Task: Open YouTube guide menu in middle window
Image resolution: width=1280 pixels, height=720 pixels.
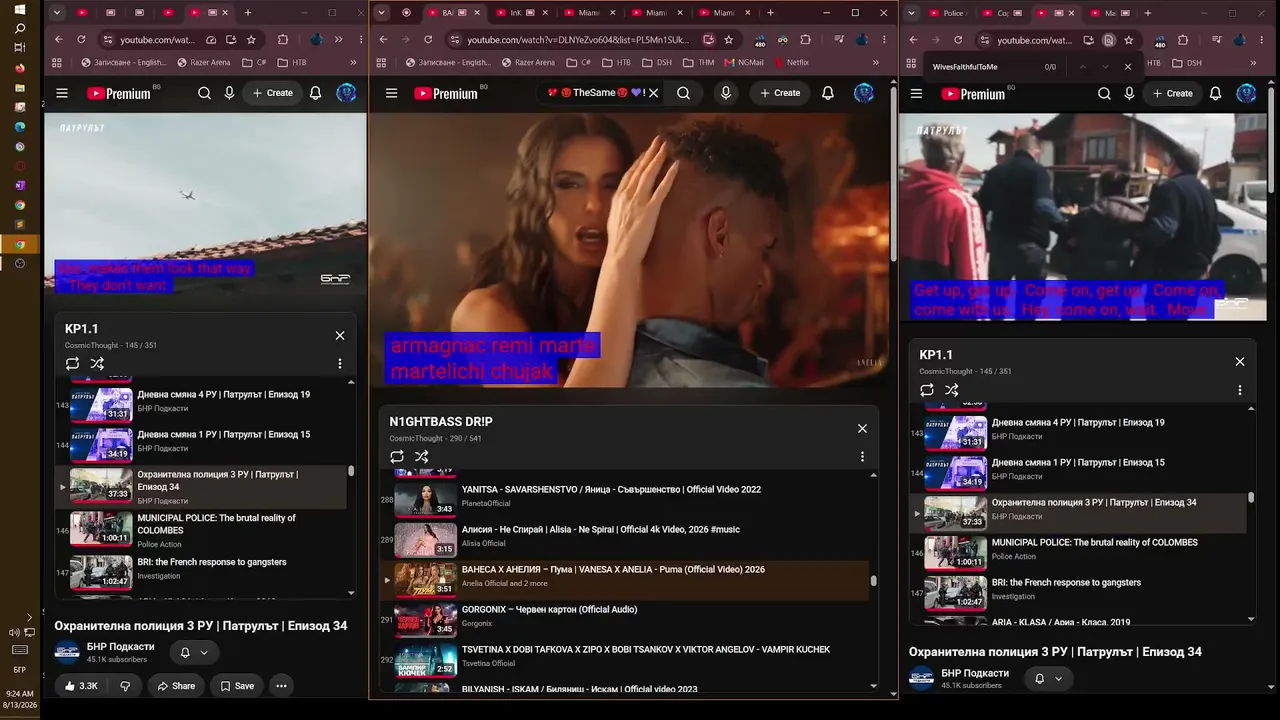Action: coord(391,93)
